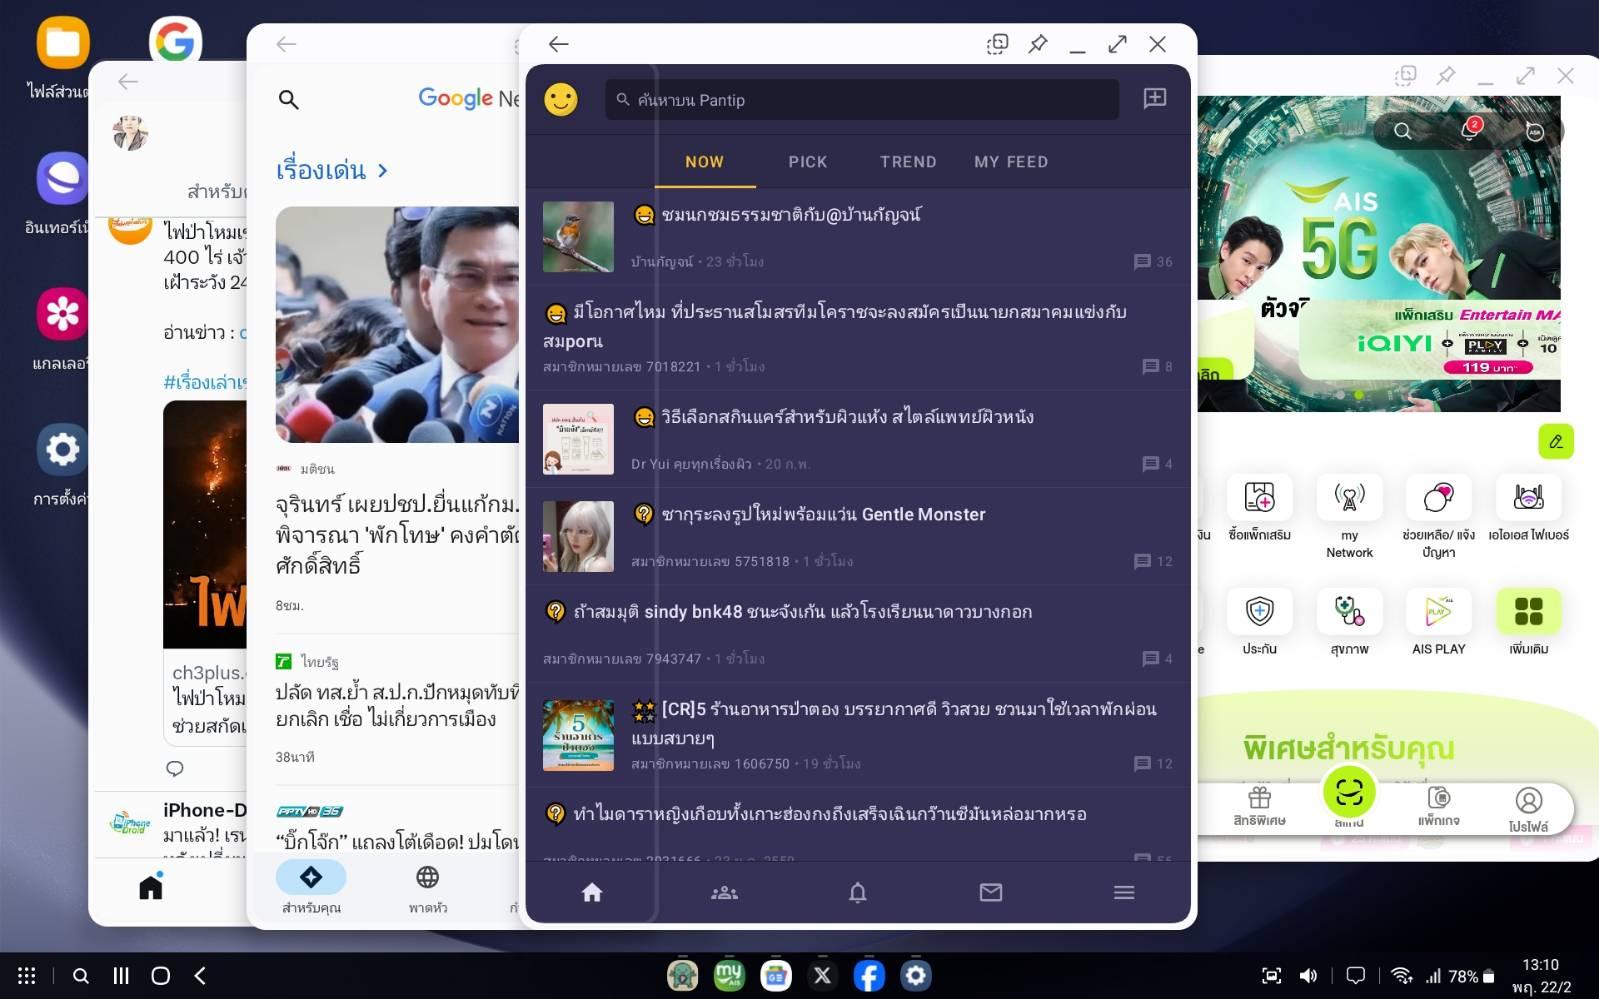1599x999 pixels.
Task: Open ประกัน shield icon in myAIS
Action: [x=1259, y=622]
